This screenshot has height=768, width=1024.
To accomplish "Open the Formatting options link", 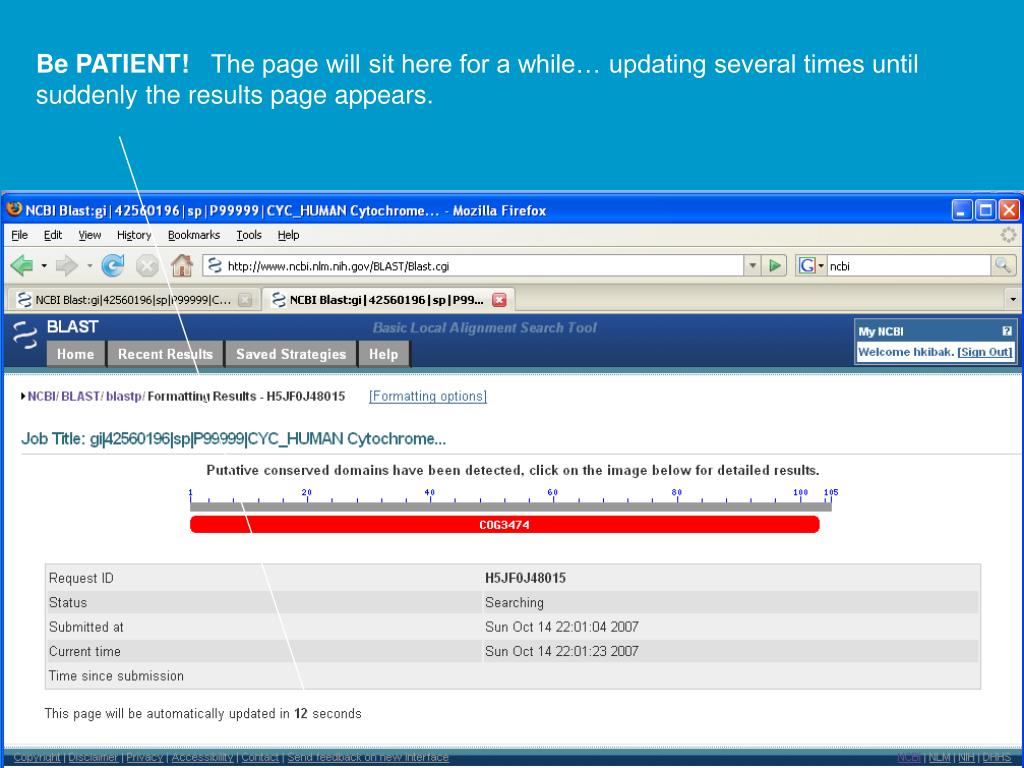I will pyautogui.click(x=428, y=396).
